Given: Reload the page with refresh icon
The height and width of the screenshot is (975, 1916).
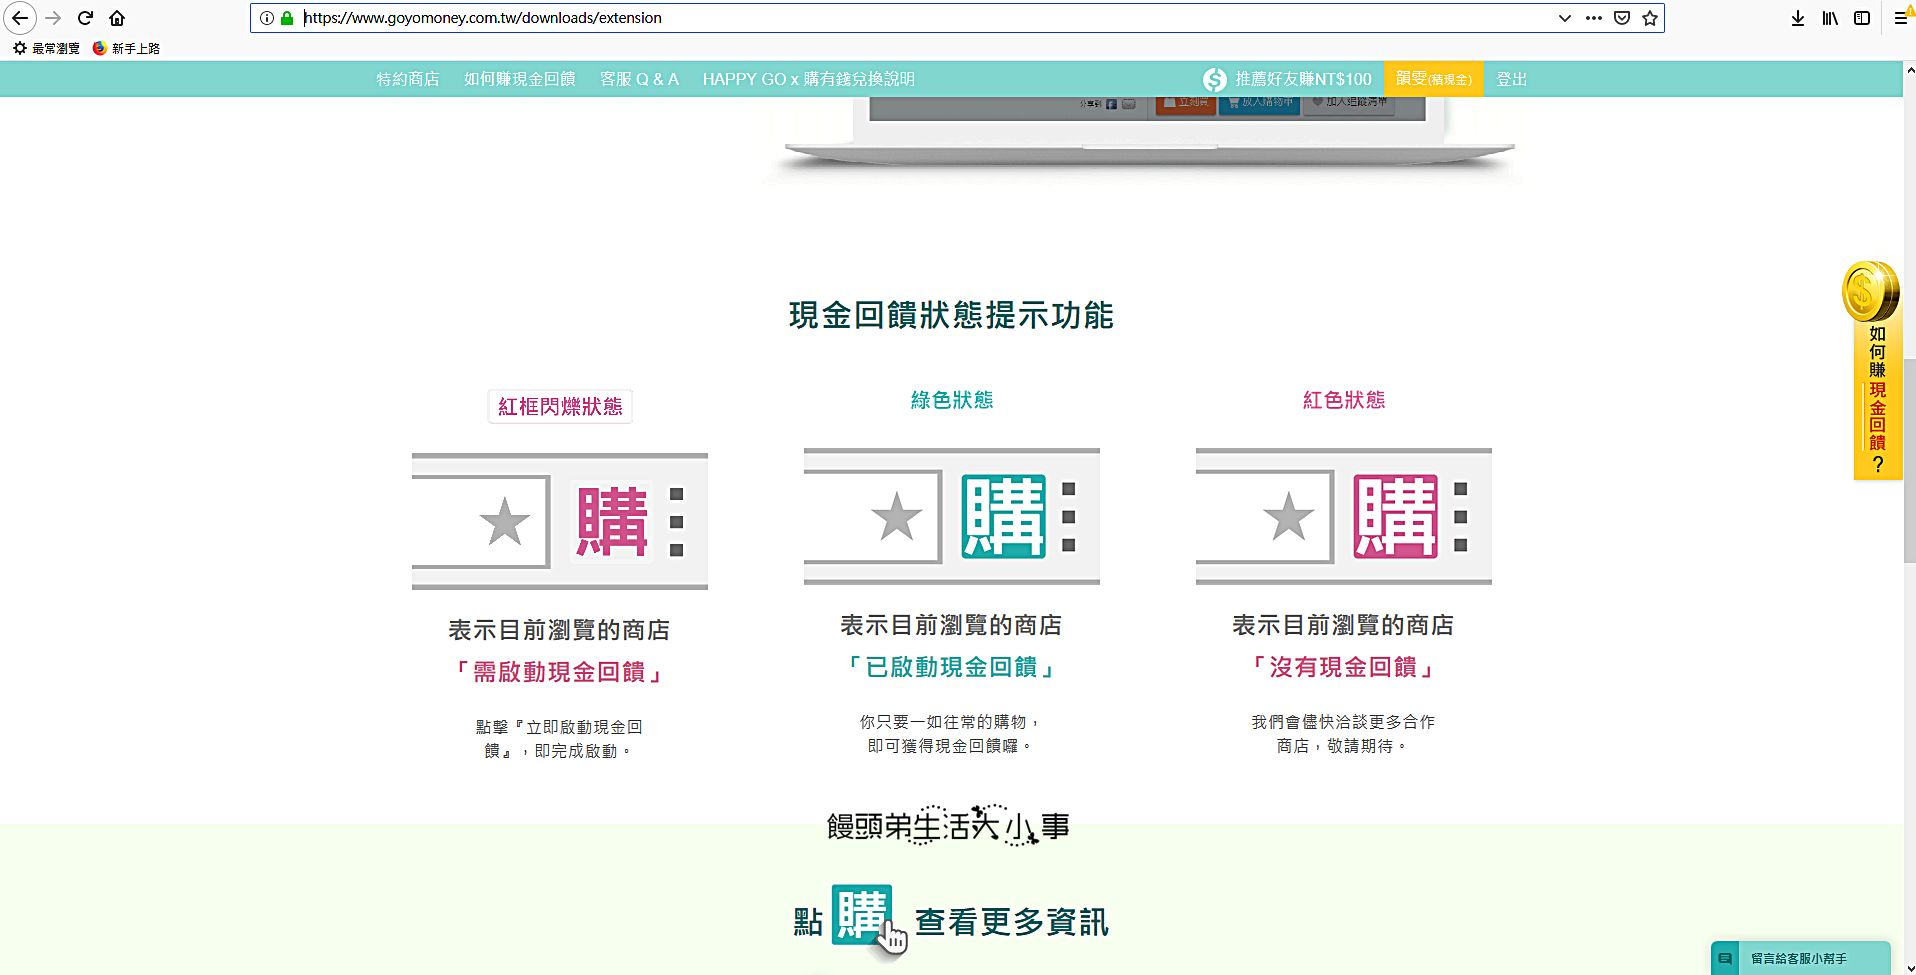Looking at the screenshot, I should click(85, 18).
